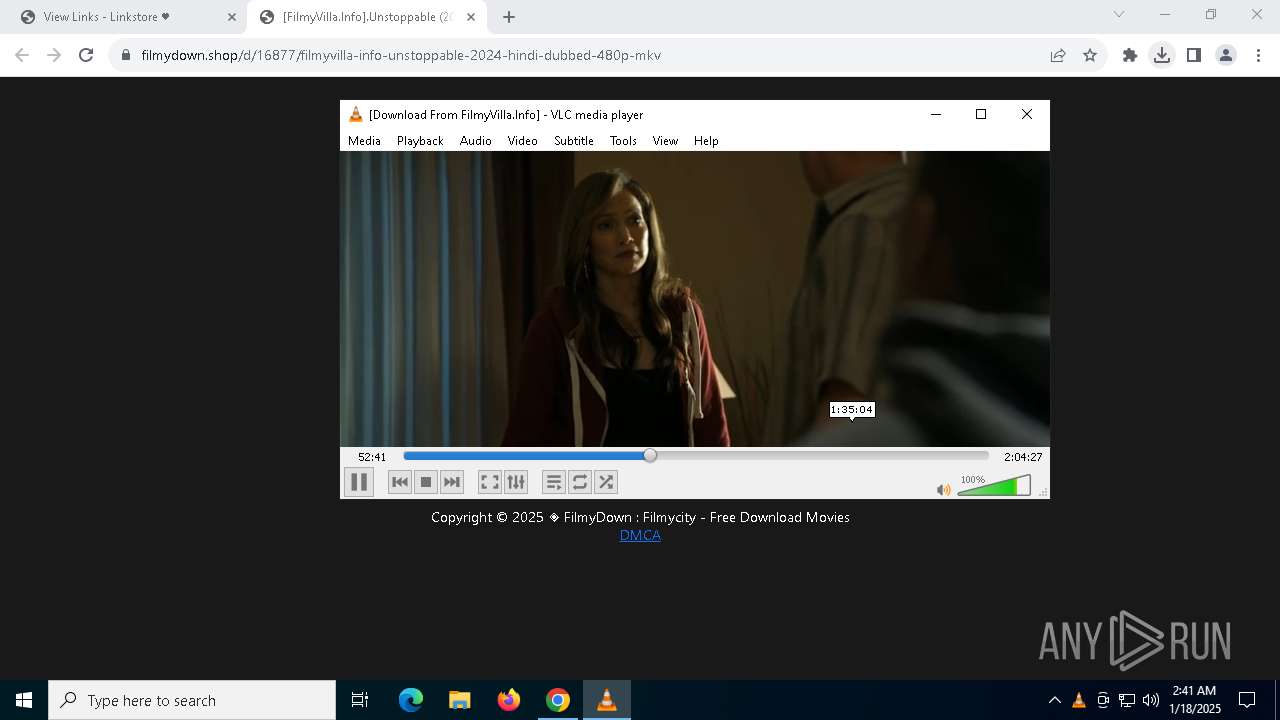The image size is (1280, 720).
Task: Pause playback in VLC
Action: (359, 482)
